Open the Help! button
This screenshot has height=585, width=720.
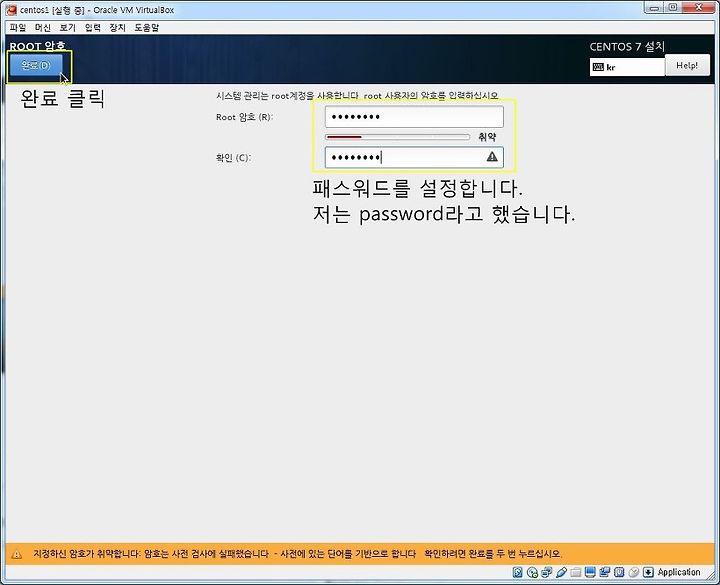point(687,65)
